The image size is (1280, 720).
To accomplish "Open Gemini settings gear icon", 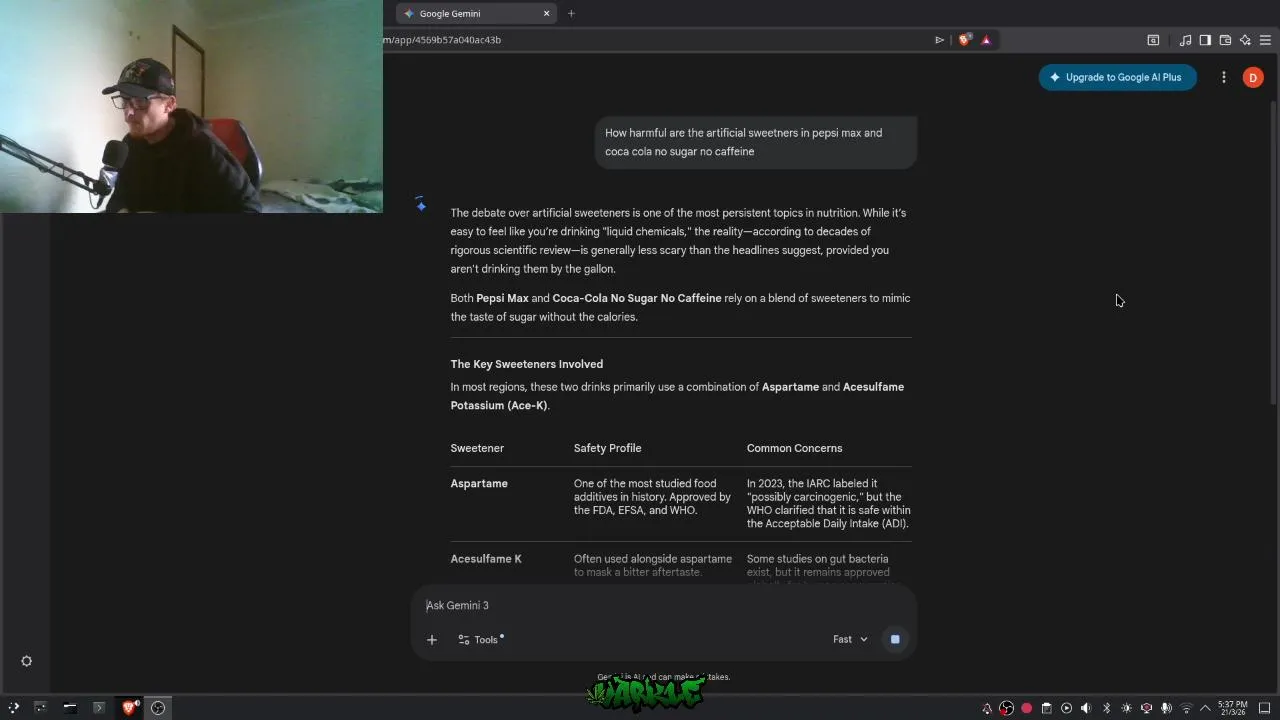I will click(x=27, y=661).
